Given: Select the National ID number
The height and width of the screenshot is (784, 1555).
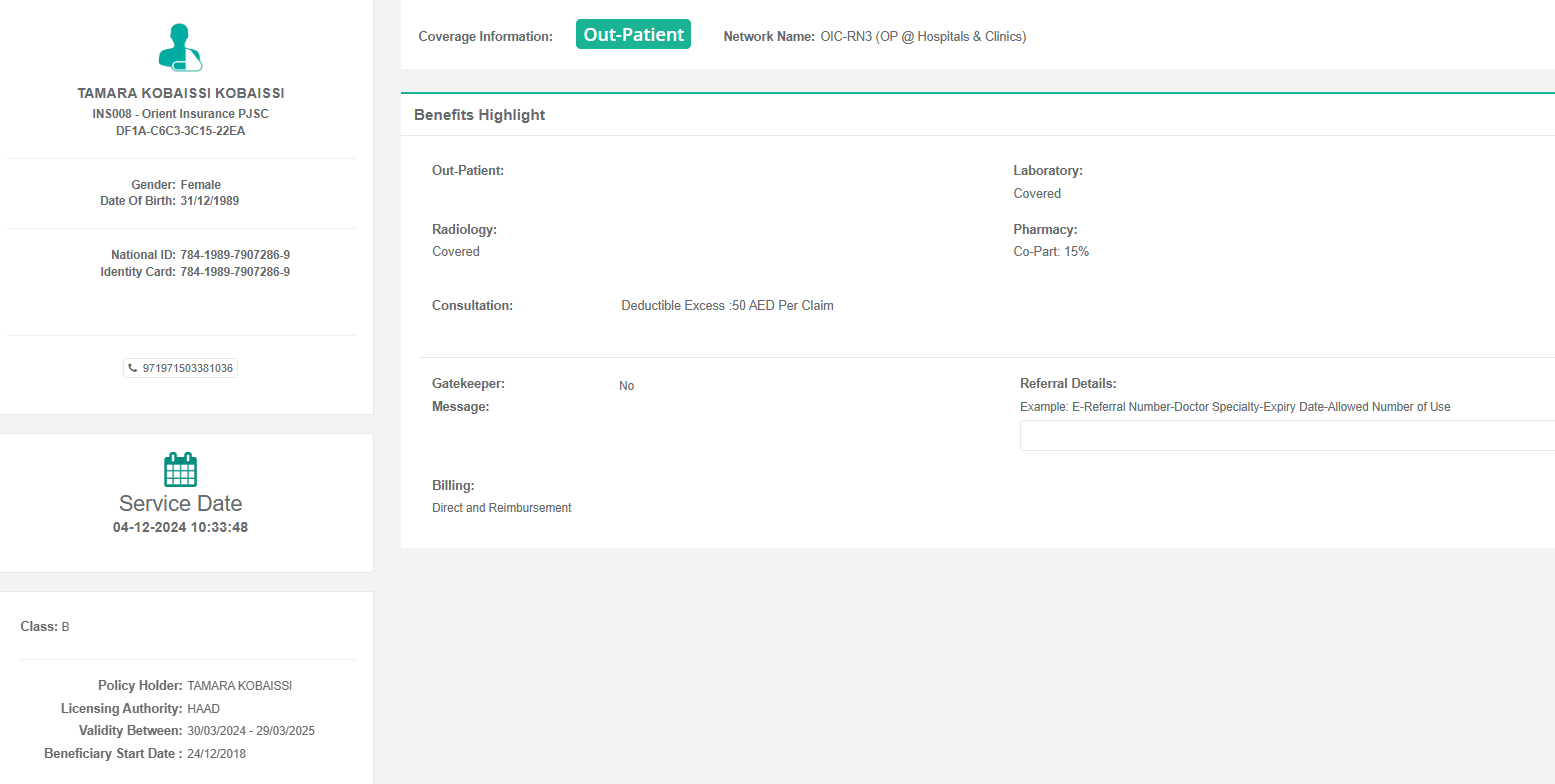Looking at the screenshot, I should click(x=235, y=255).
